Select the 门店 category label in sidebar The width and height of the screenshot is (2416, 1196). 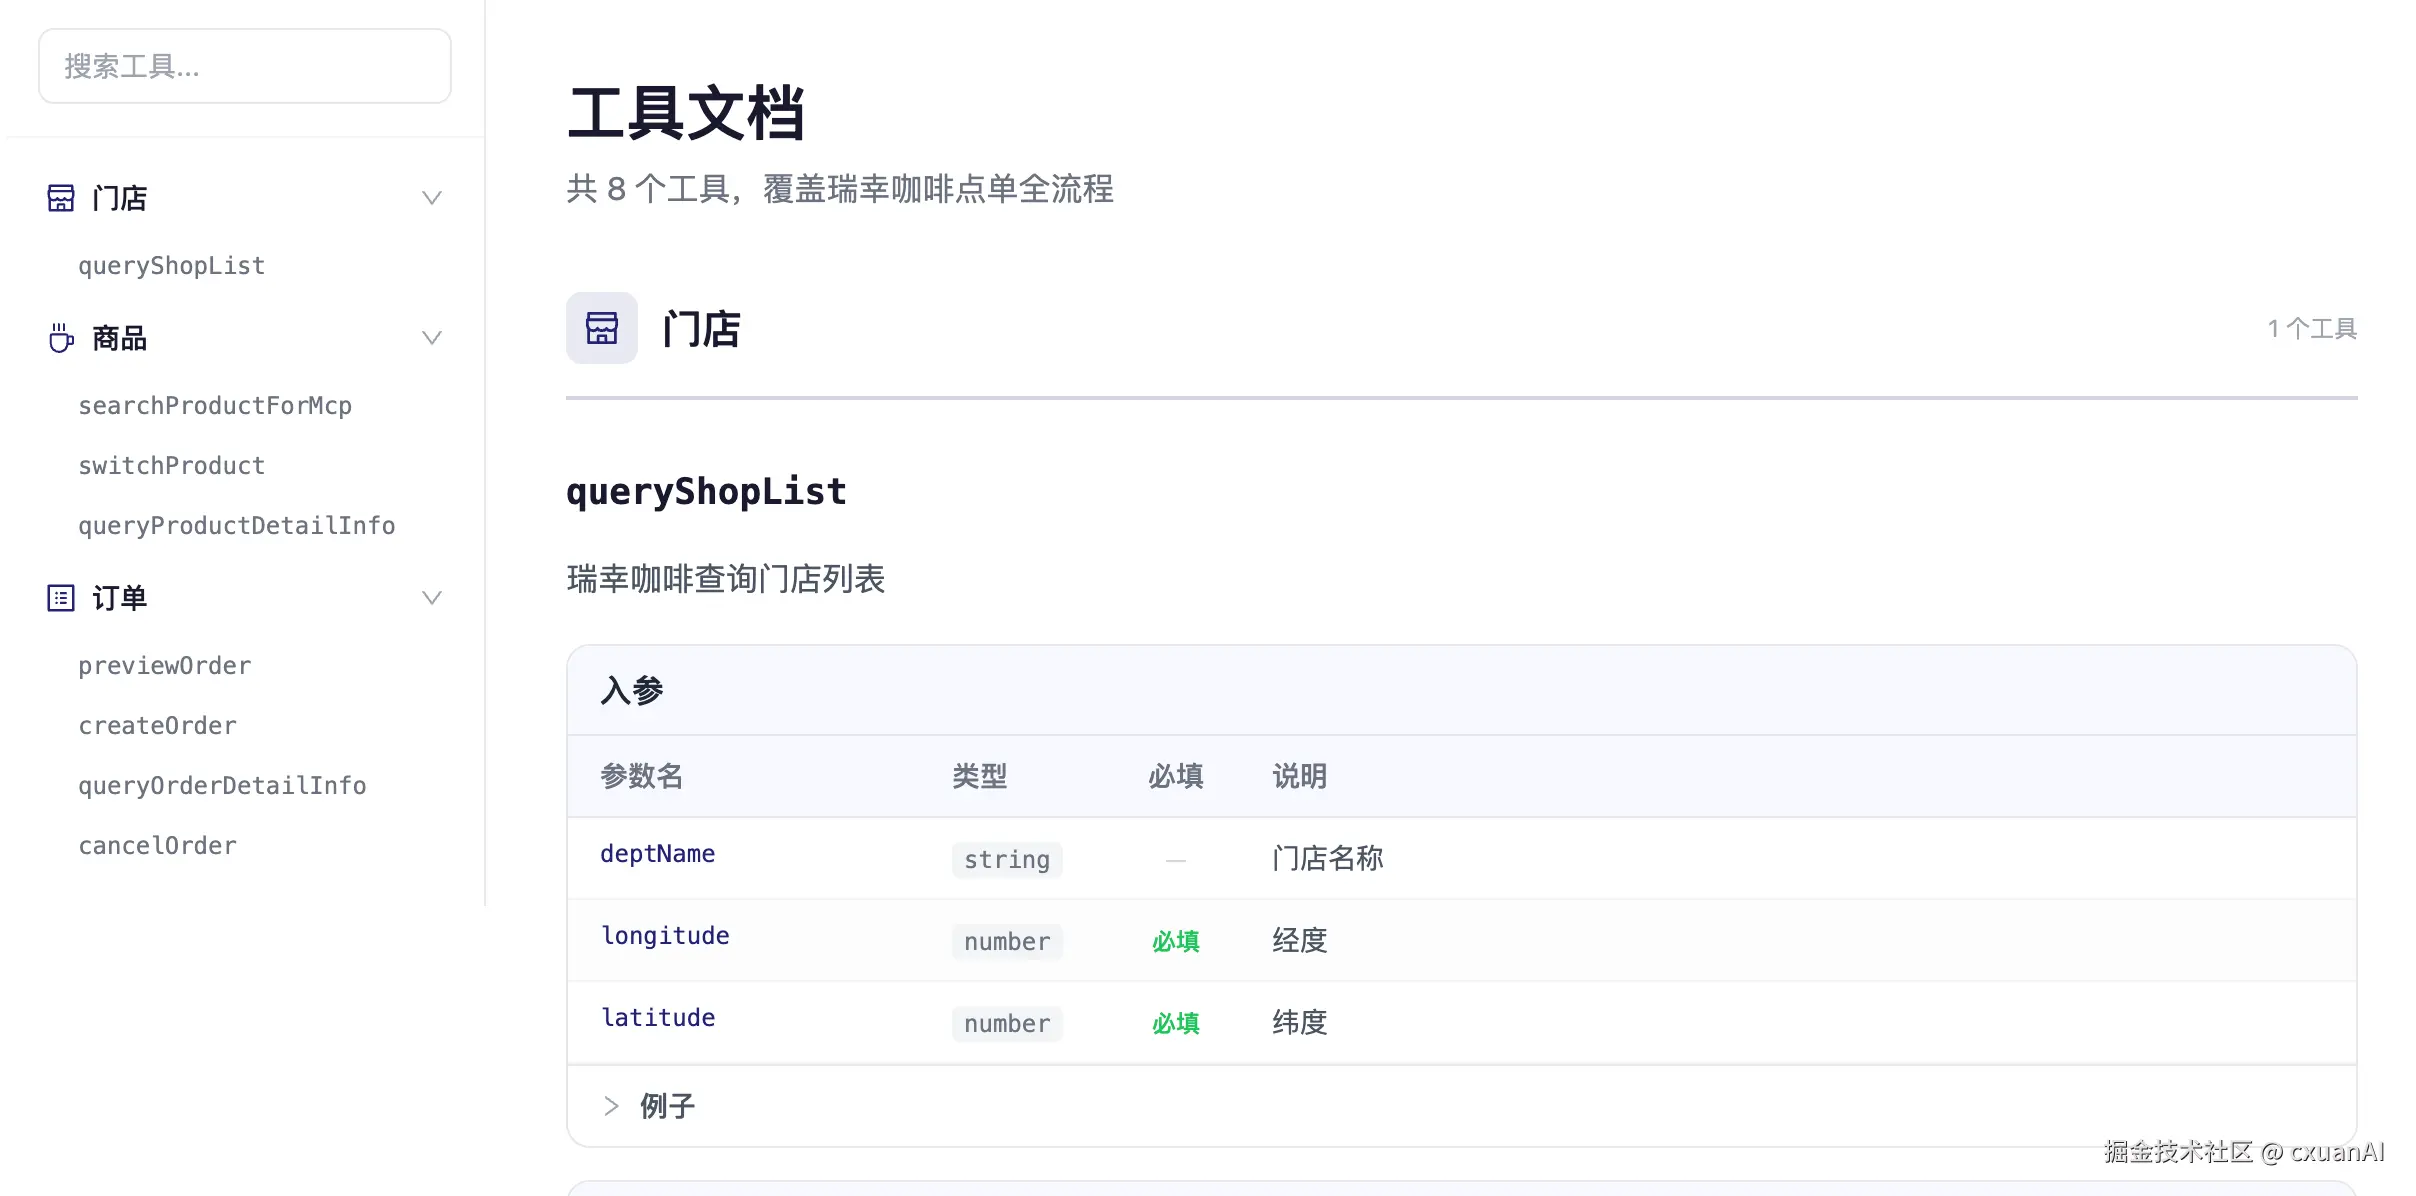(120, 198)
